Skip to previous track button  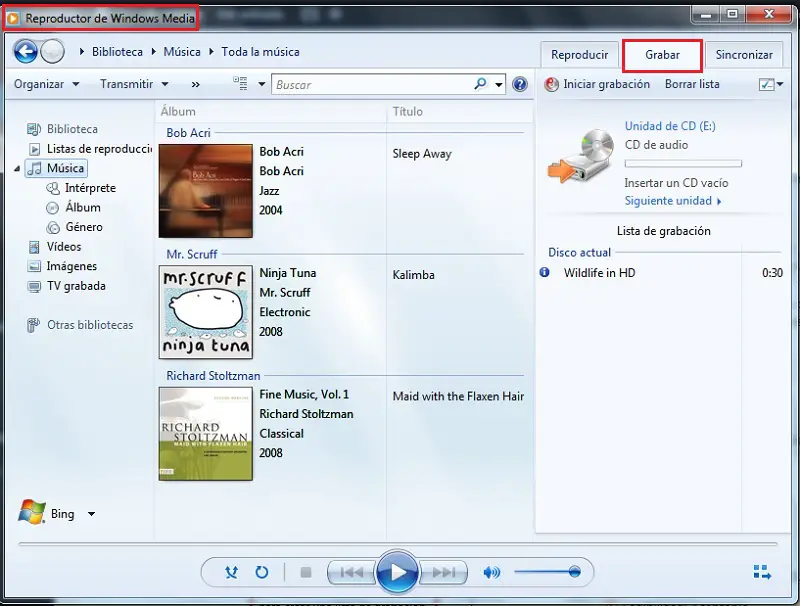(351, 573)
